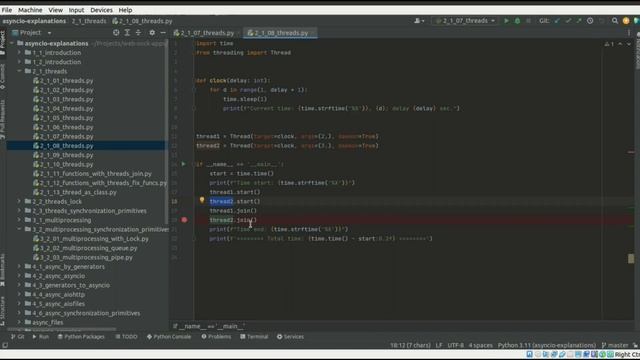Expand all in Project panel
The width and height of the screenshot is (640, 360).
127,33
